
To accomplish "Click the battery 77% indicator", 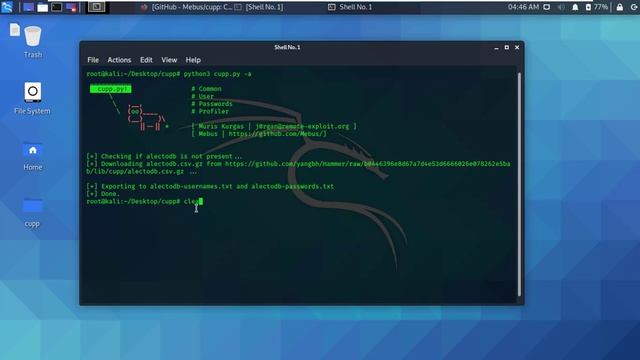I will click(x=597, y=7).
